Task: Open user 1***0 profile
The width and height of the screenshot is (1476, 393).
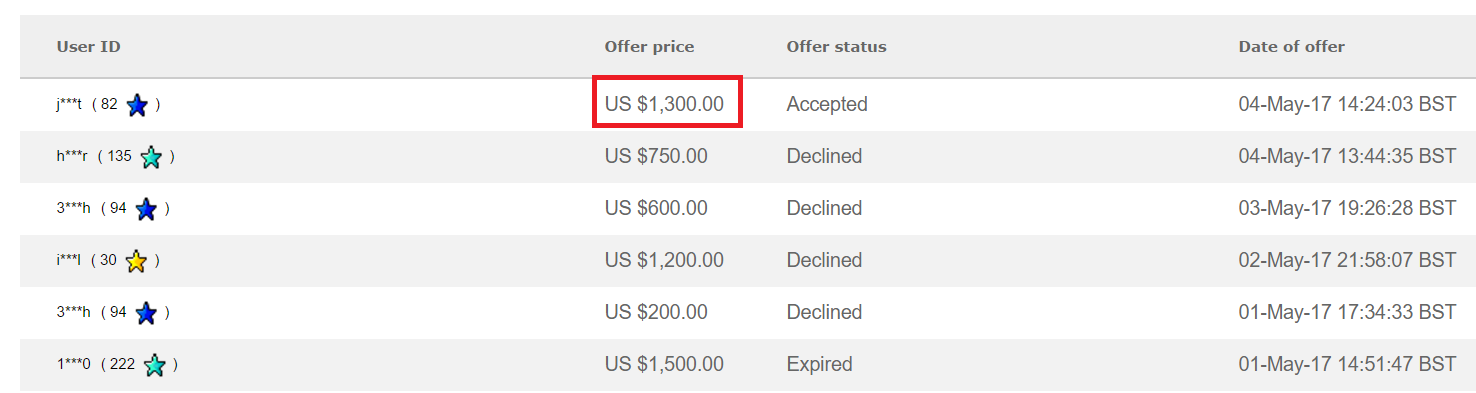Action: pos(73,364)
